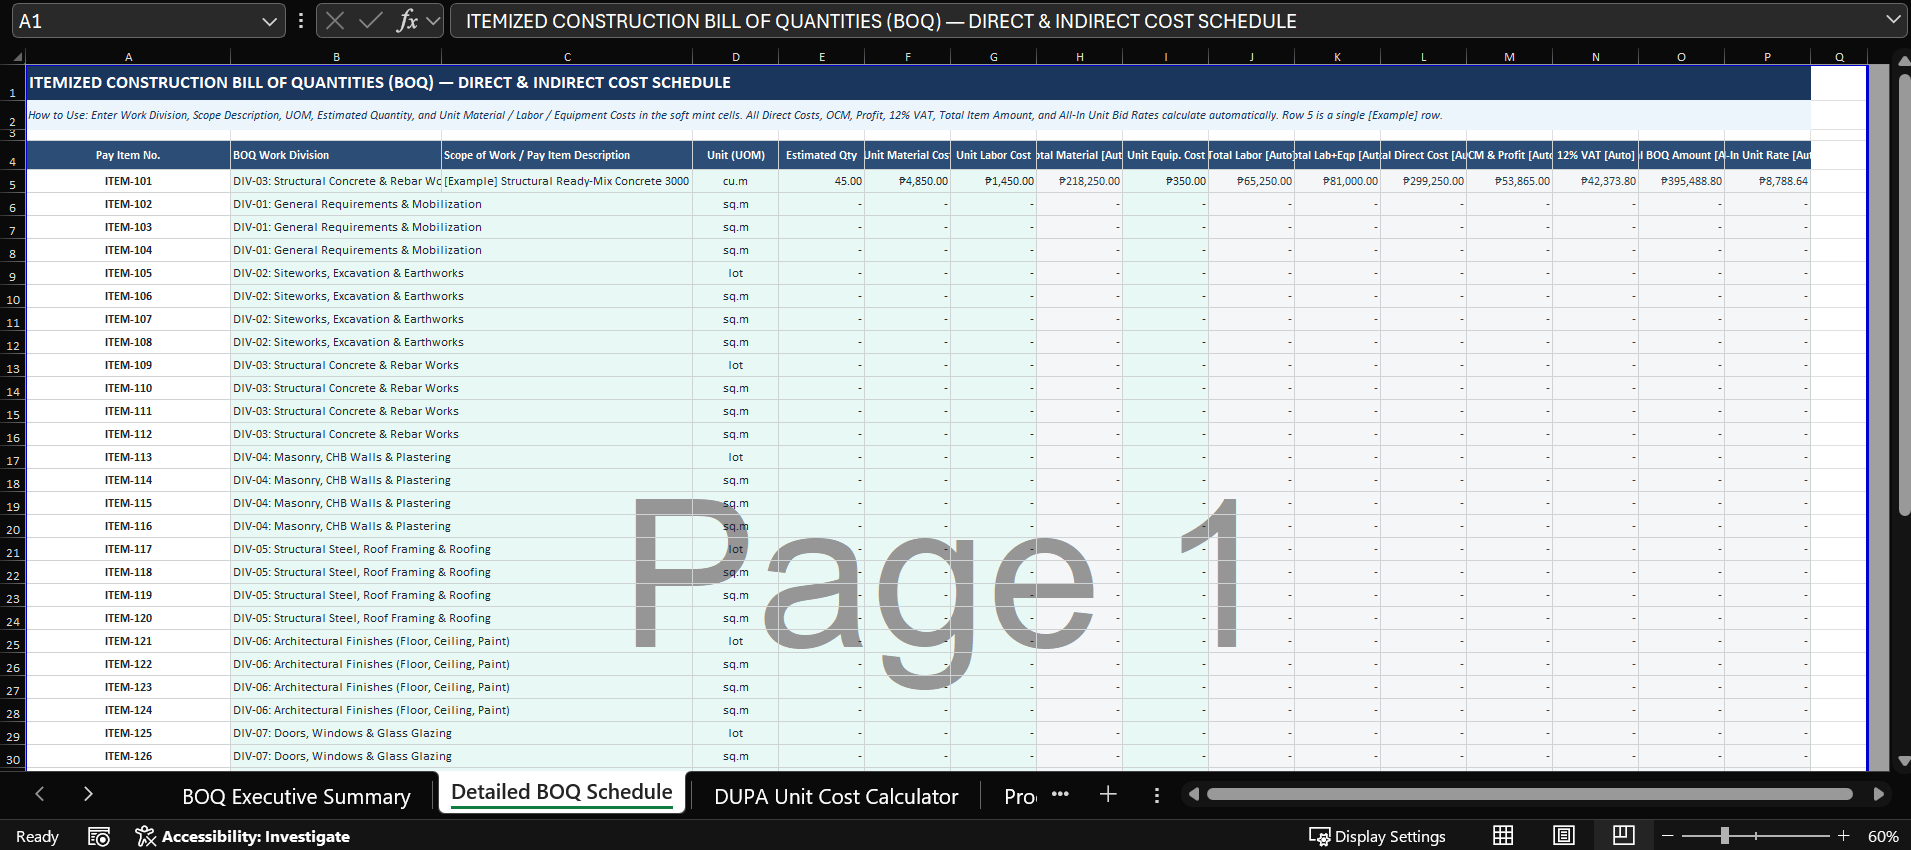Show more sheet tabs via ellipsis
The width and height of the screenshot is (1911, 850).
1060,794
